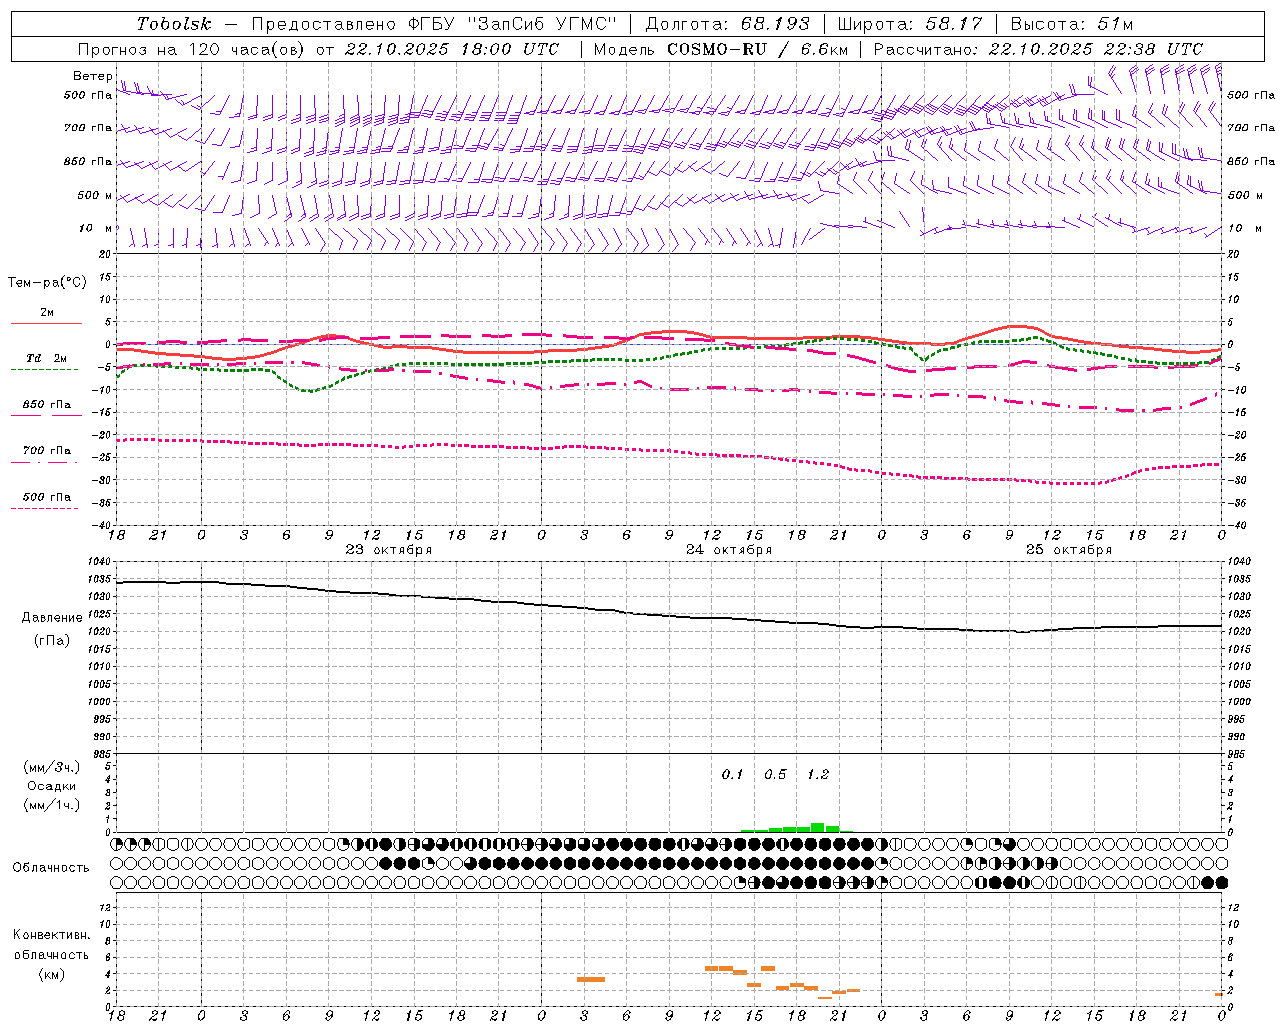
Task: Click the "0.1" precipitation amount value
Action: click(x=733, y=775)
